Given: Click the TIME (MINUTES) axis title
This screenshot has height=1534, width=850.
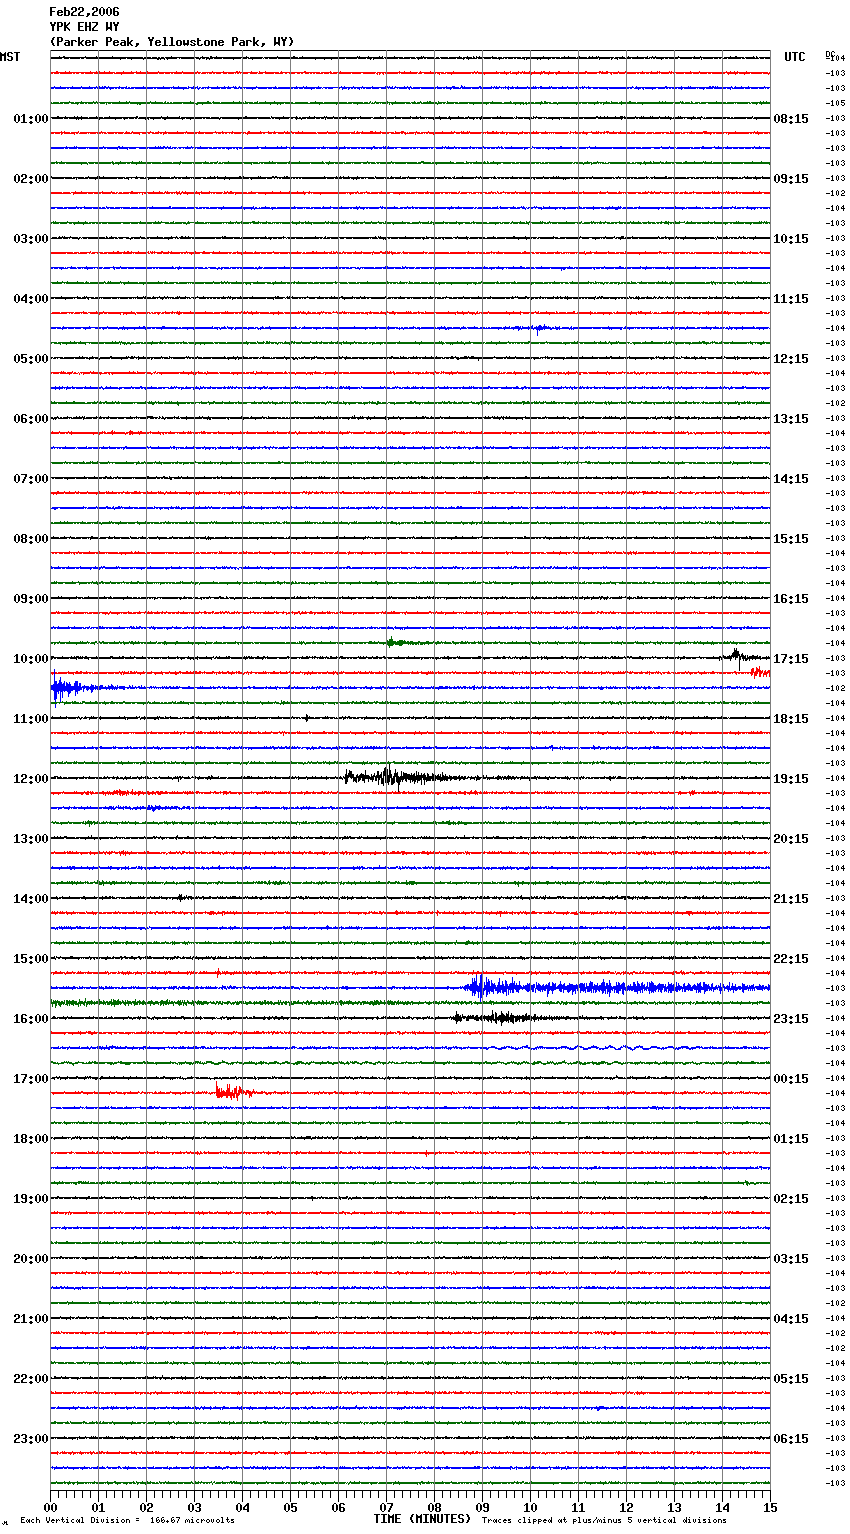Looking at the screenshot, I should (422, 1519).
